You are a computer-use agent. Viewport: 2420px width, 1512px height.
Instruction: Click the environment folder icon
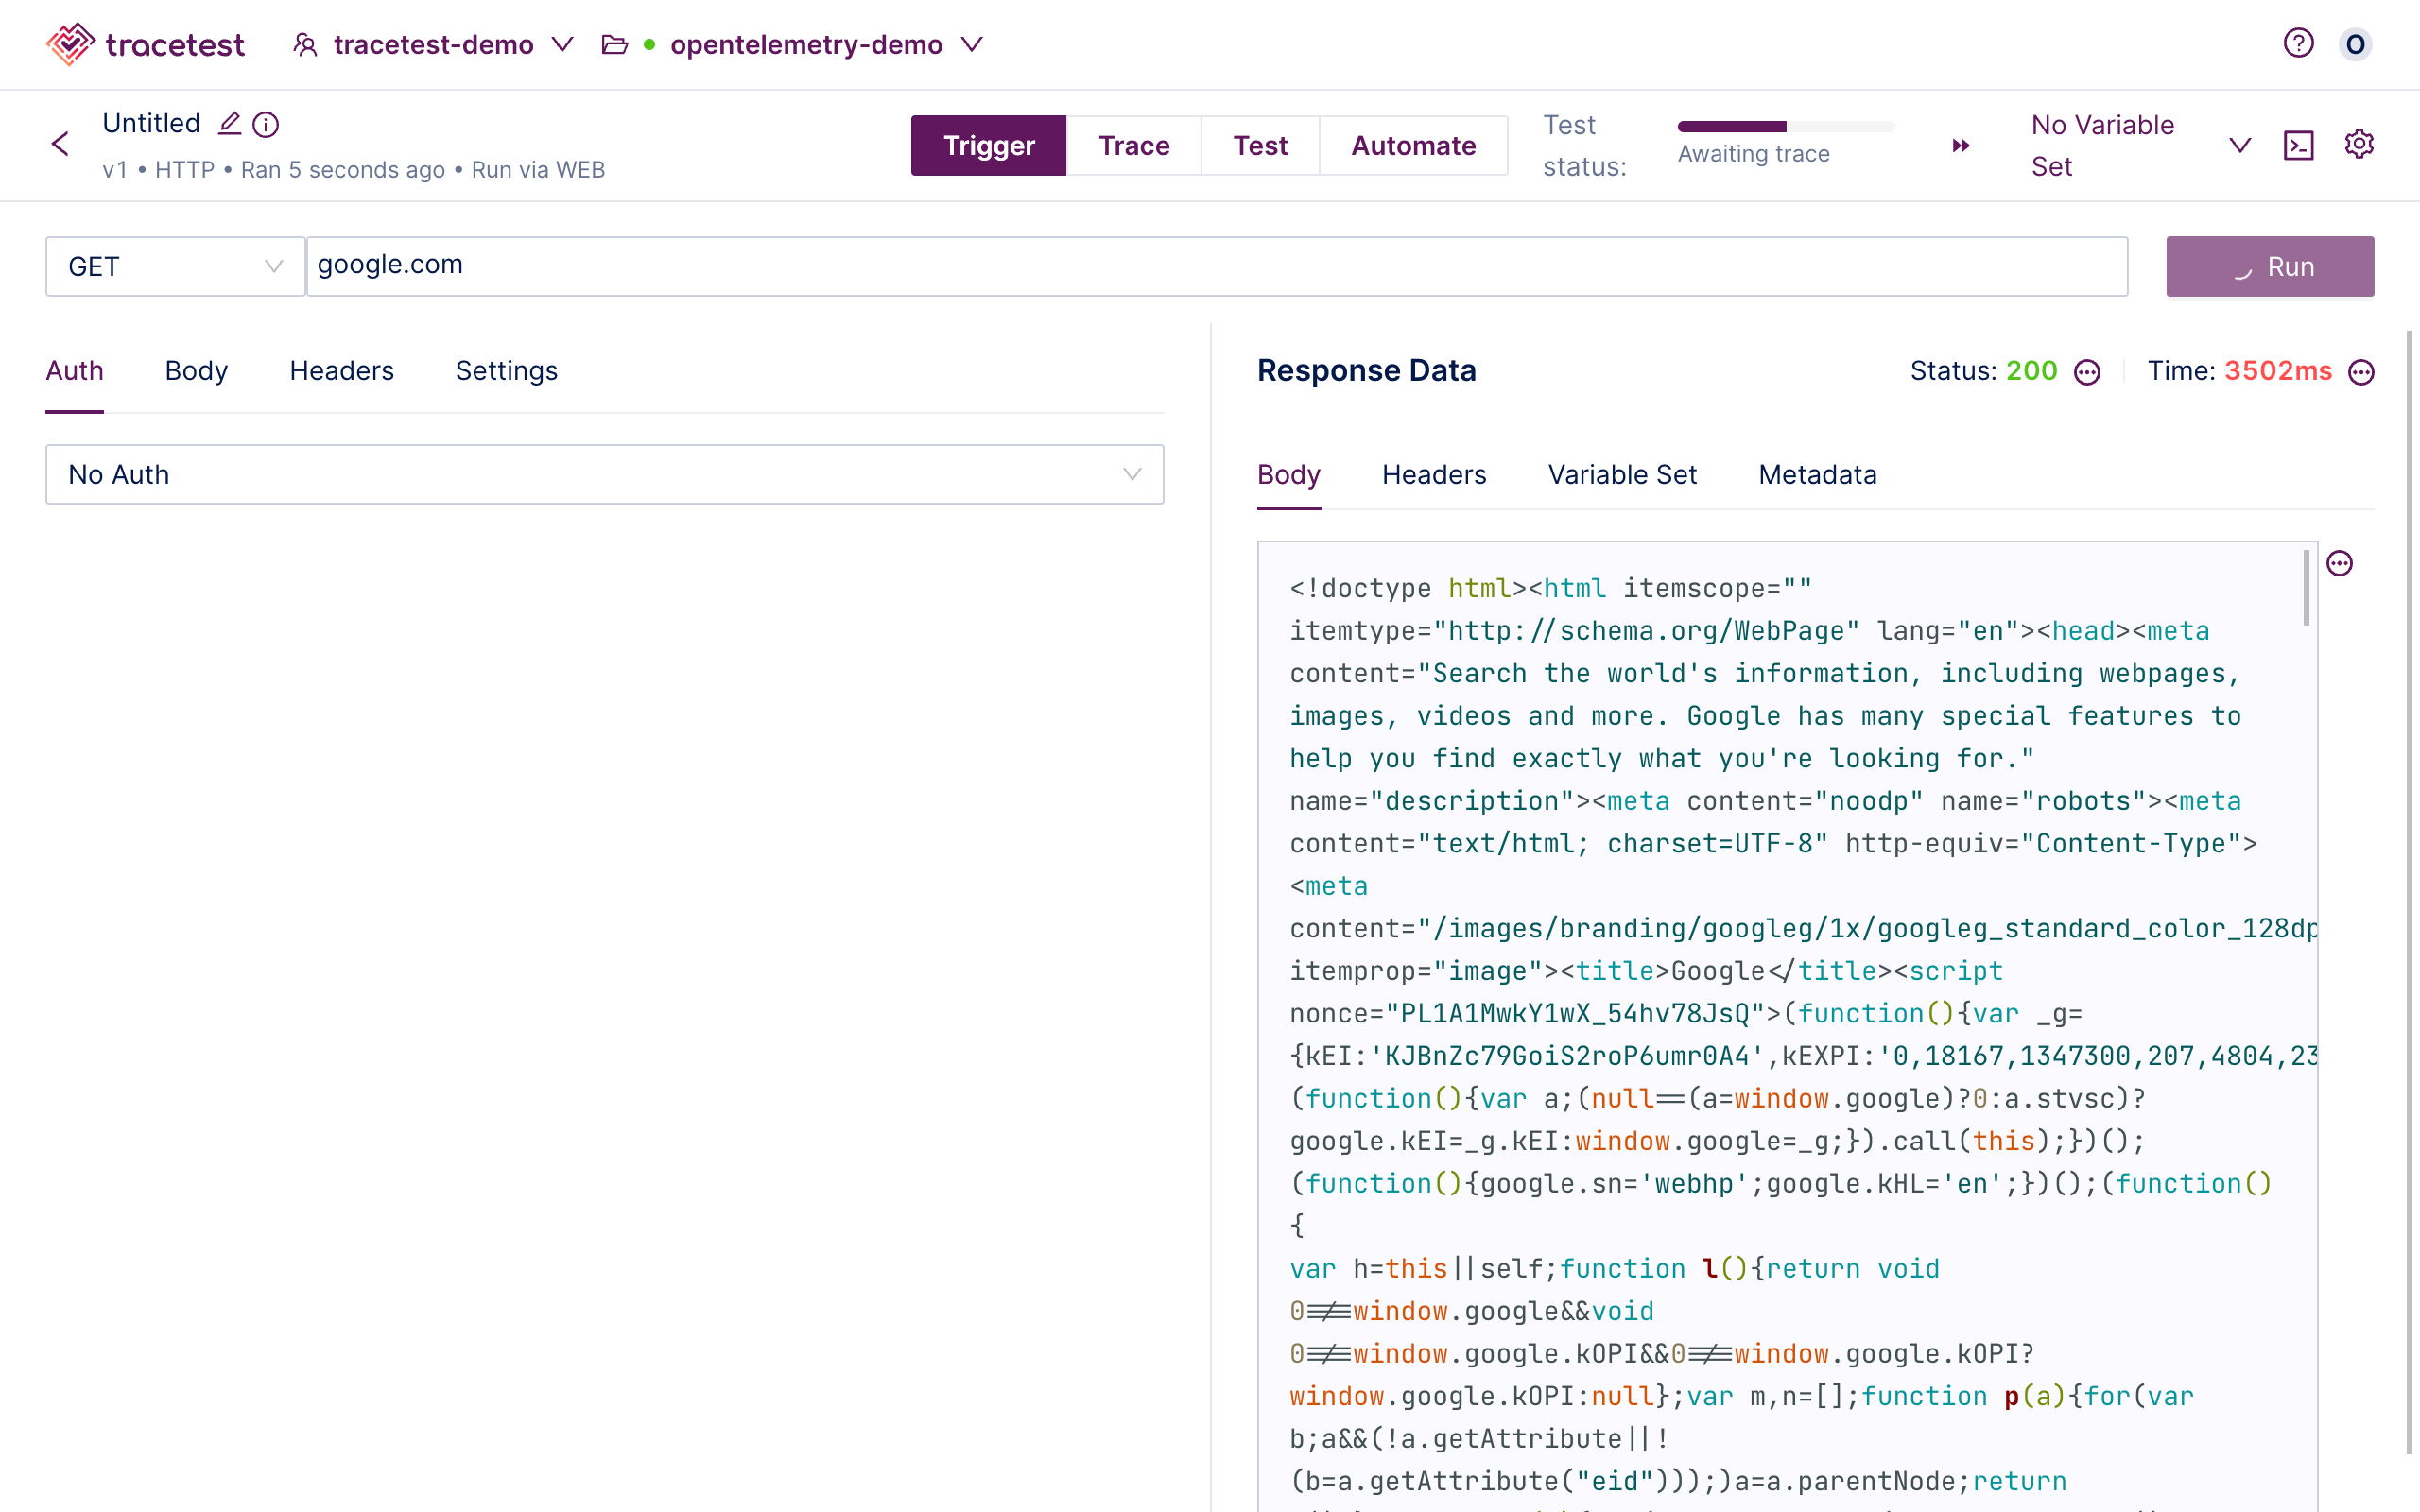pos(615,45)
